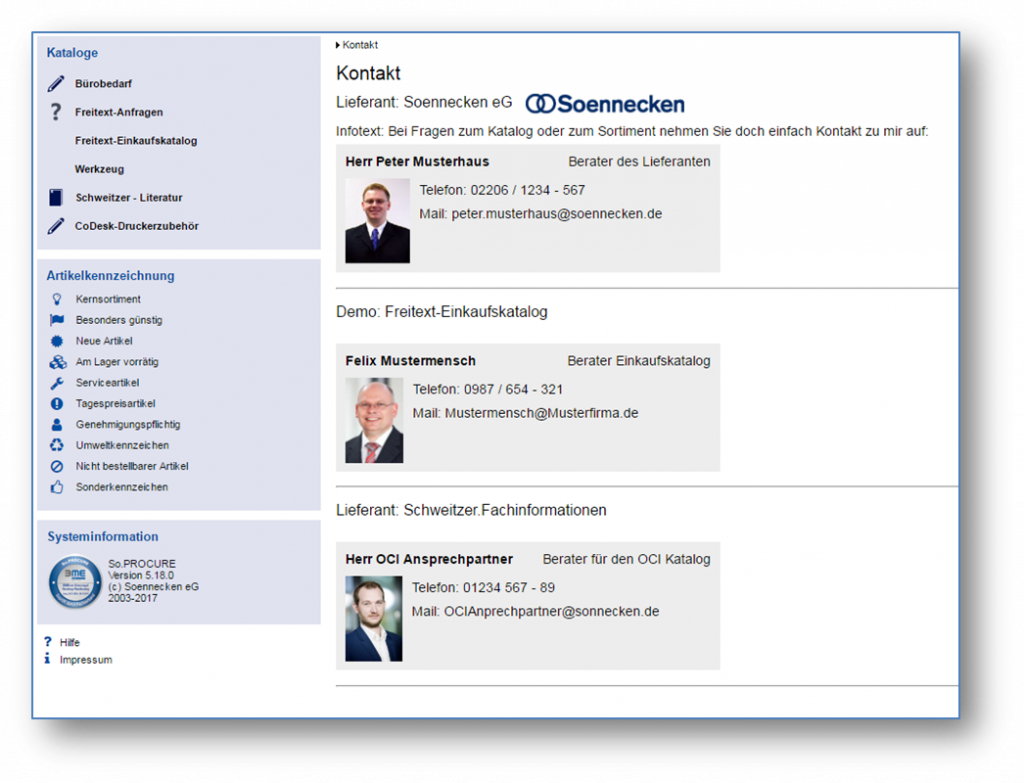Click the photo of Felix Mustermensch
The height and width of the screenshot is (783, 1024).
coord(374,421)
